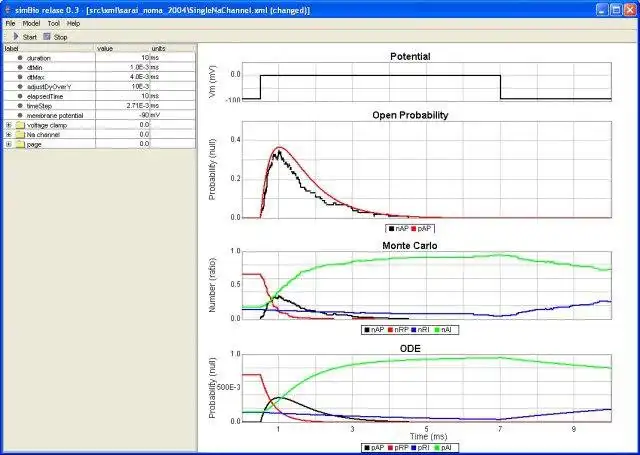
Task: Click the bullet icon beside dtMax
Action: (x=20, y=77)
